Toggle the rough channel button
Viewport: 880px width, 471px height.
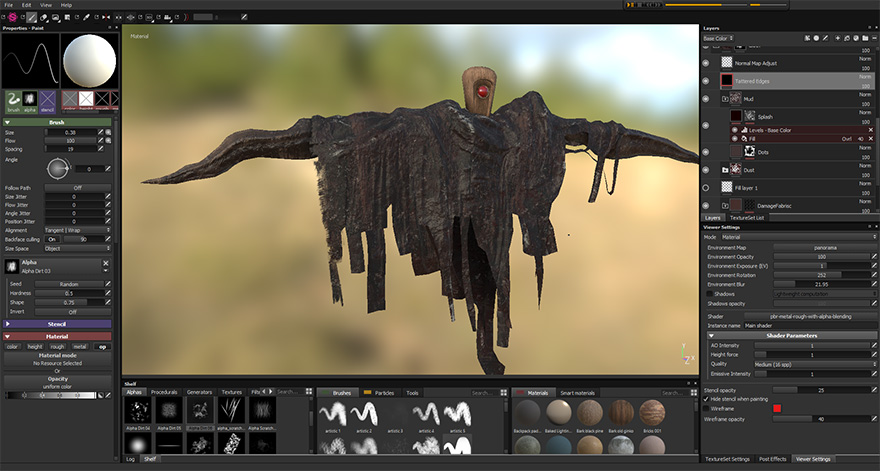pos(57,346)
